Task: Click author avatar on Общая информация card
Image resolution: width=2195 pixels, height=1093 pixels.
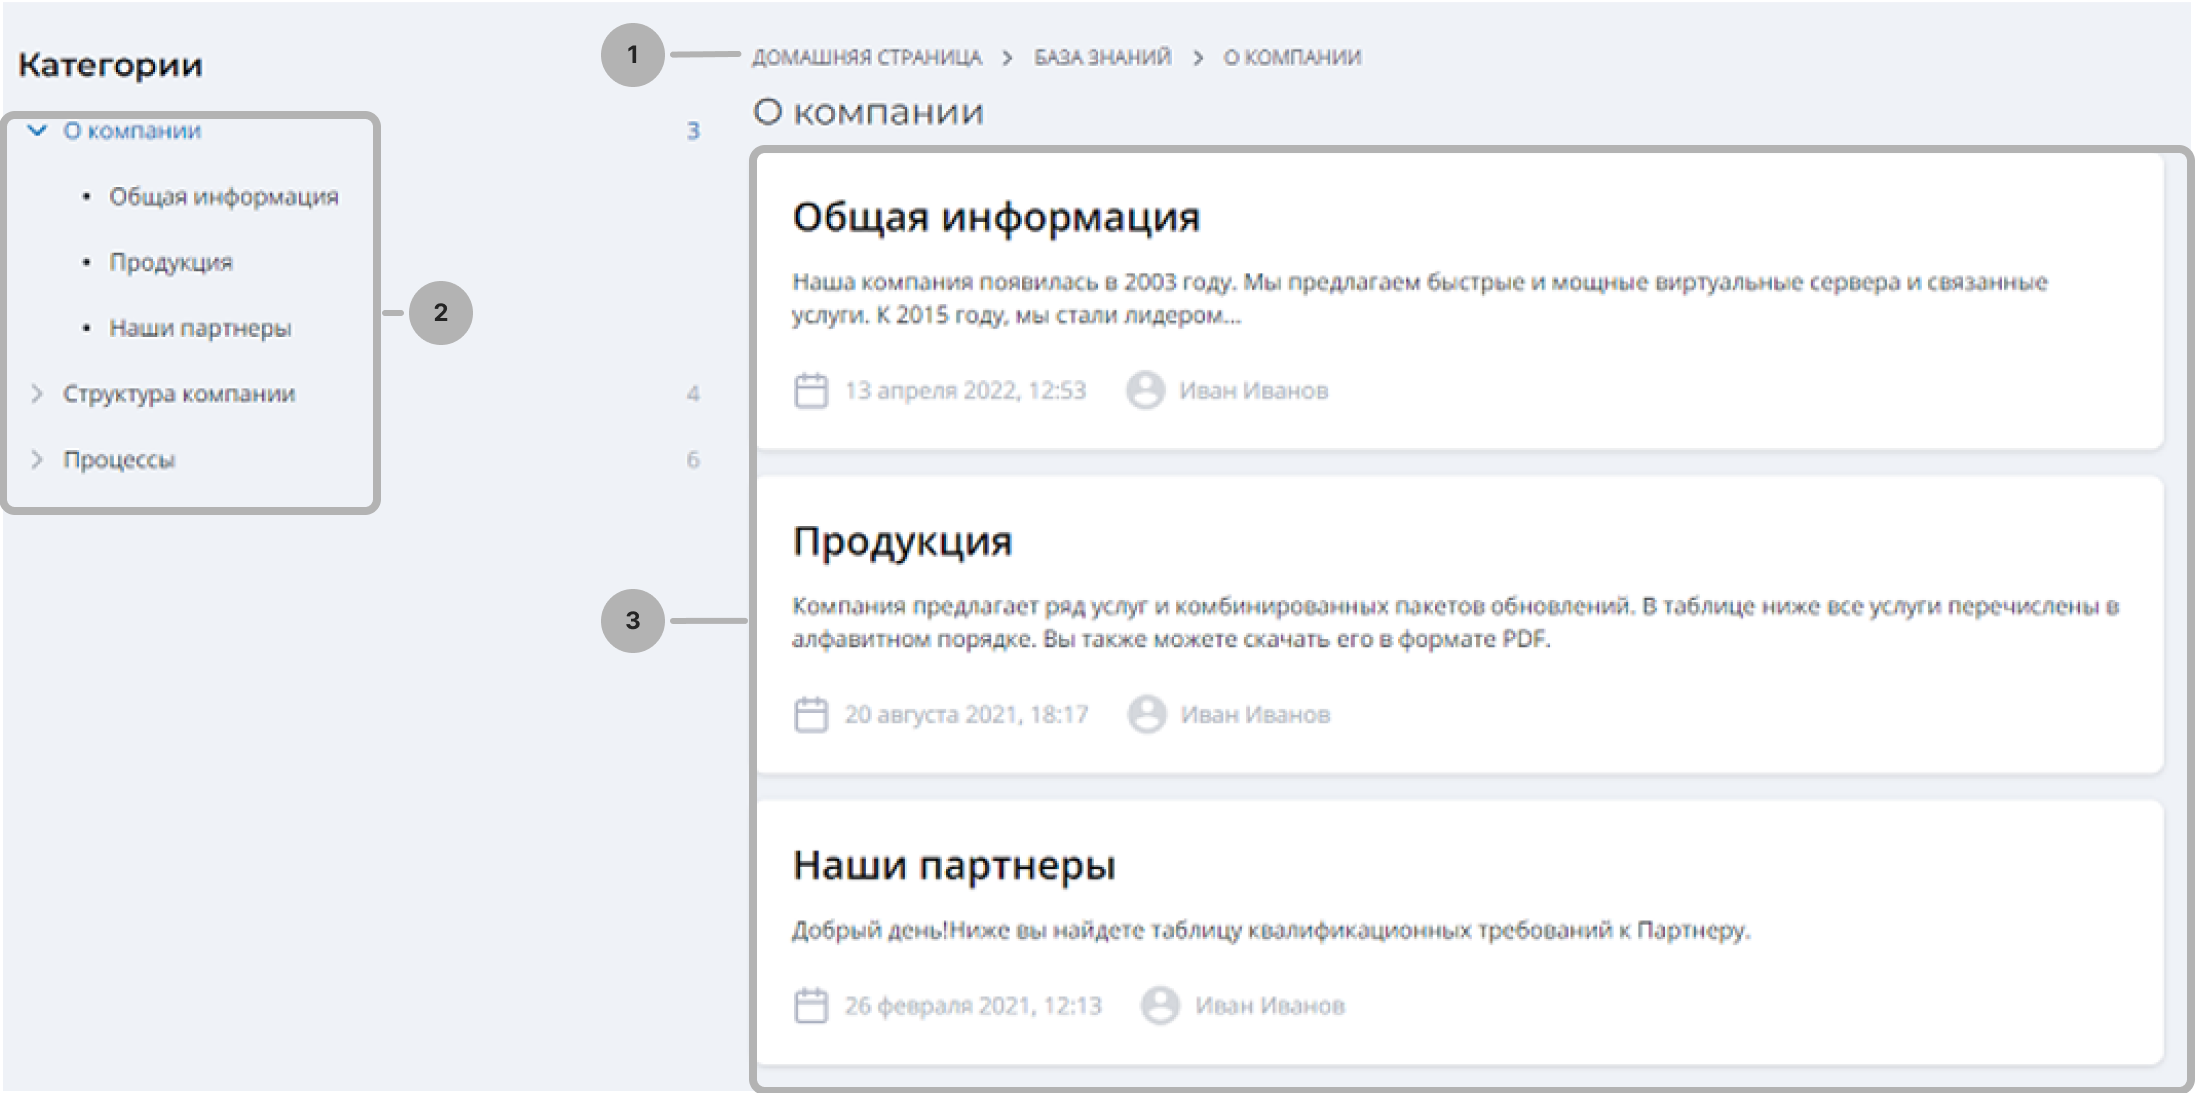Action: [1145, 390]
